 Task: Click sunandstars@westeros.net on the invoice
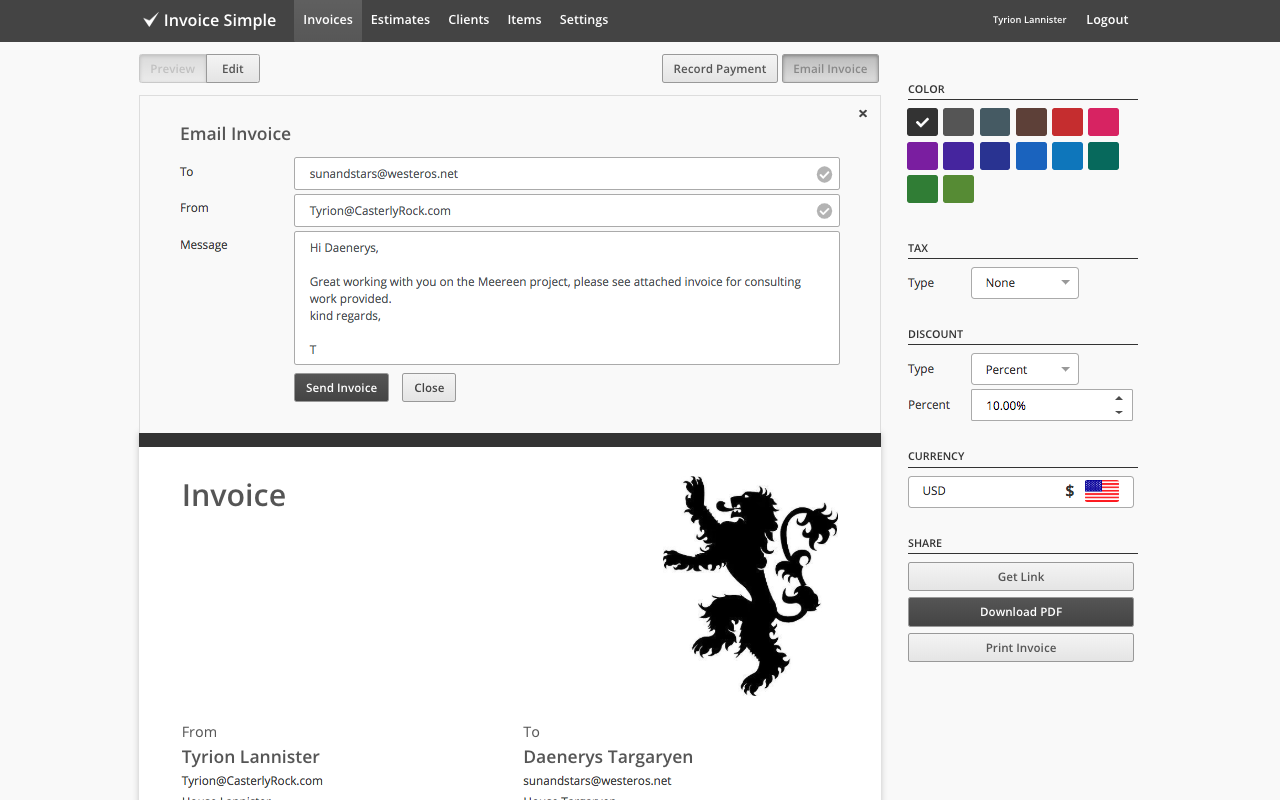pos(597,781)
